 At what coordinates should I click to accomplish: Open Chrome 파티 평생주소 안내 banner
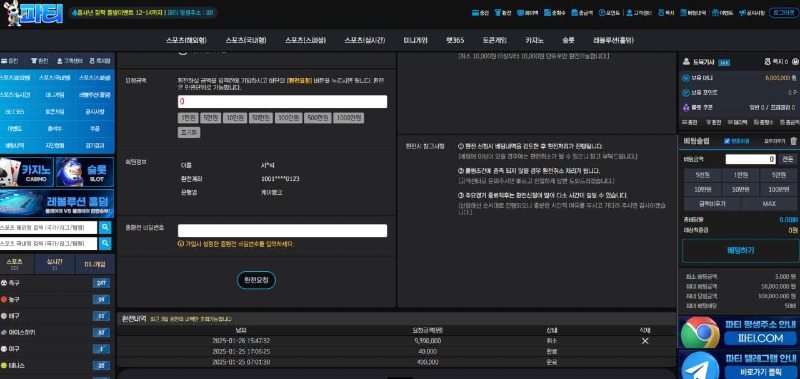[x=738, y=332]
